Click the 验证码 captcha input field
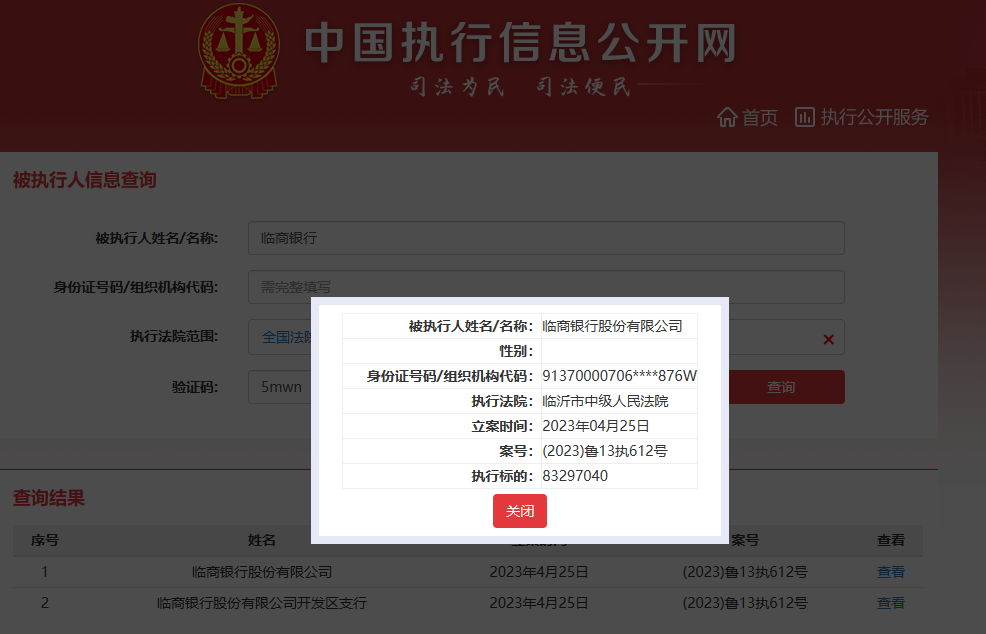Viewport: 986px width, 634px height. pyautogui.click(x=280, y=387)
